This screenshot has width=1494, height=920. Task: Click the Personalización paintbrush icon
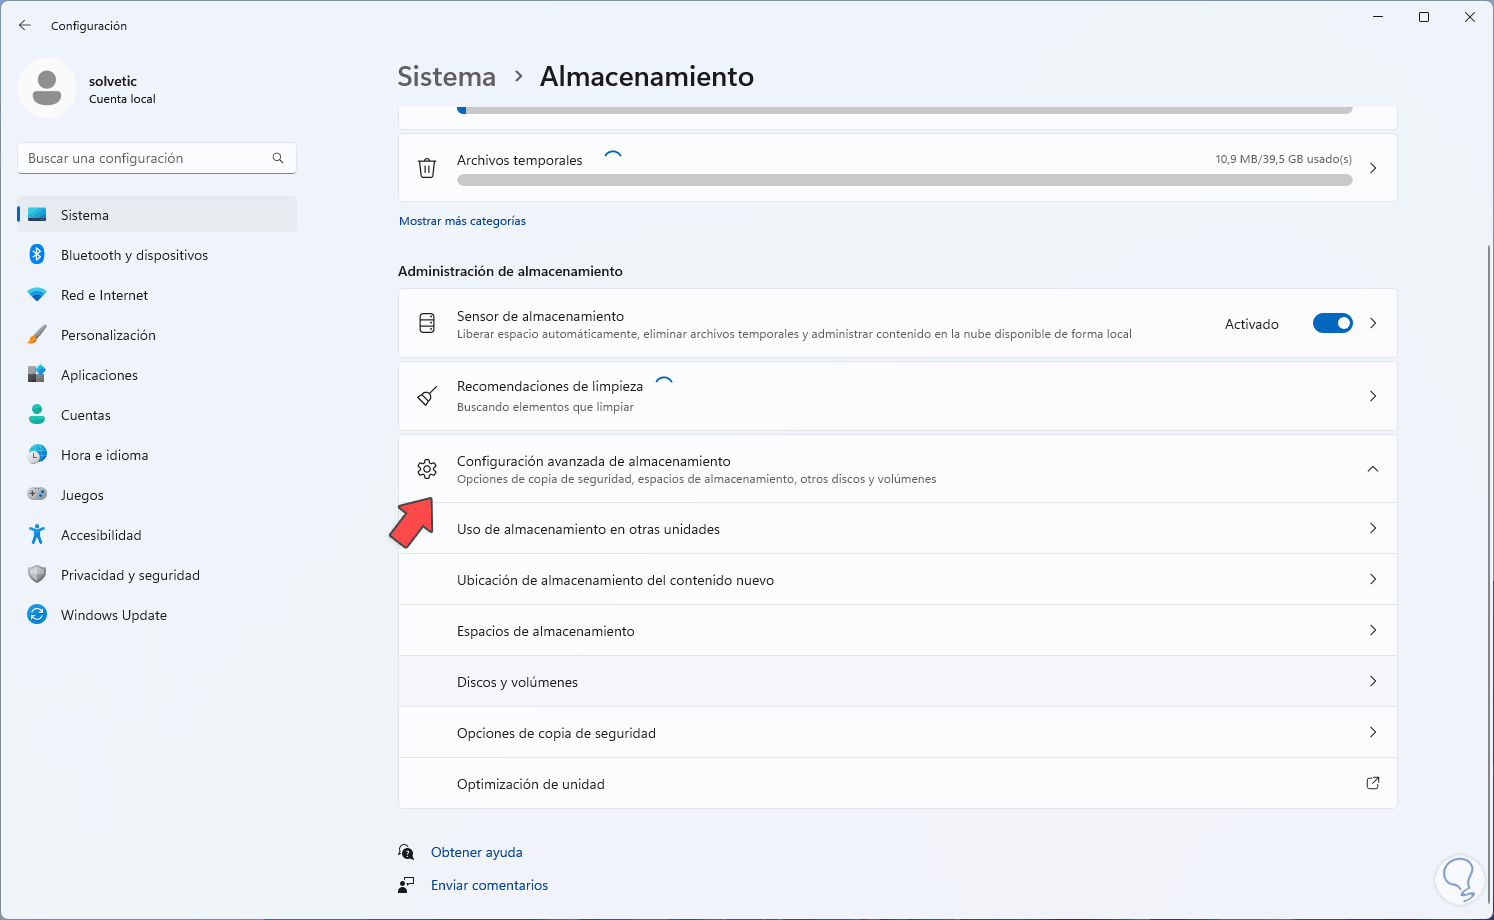coord(37,335)
